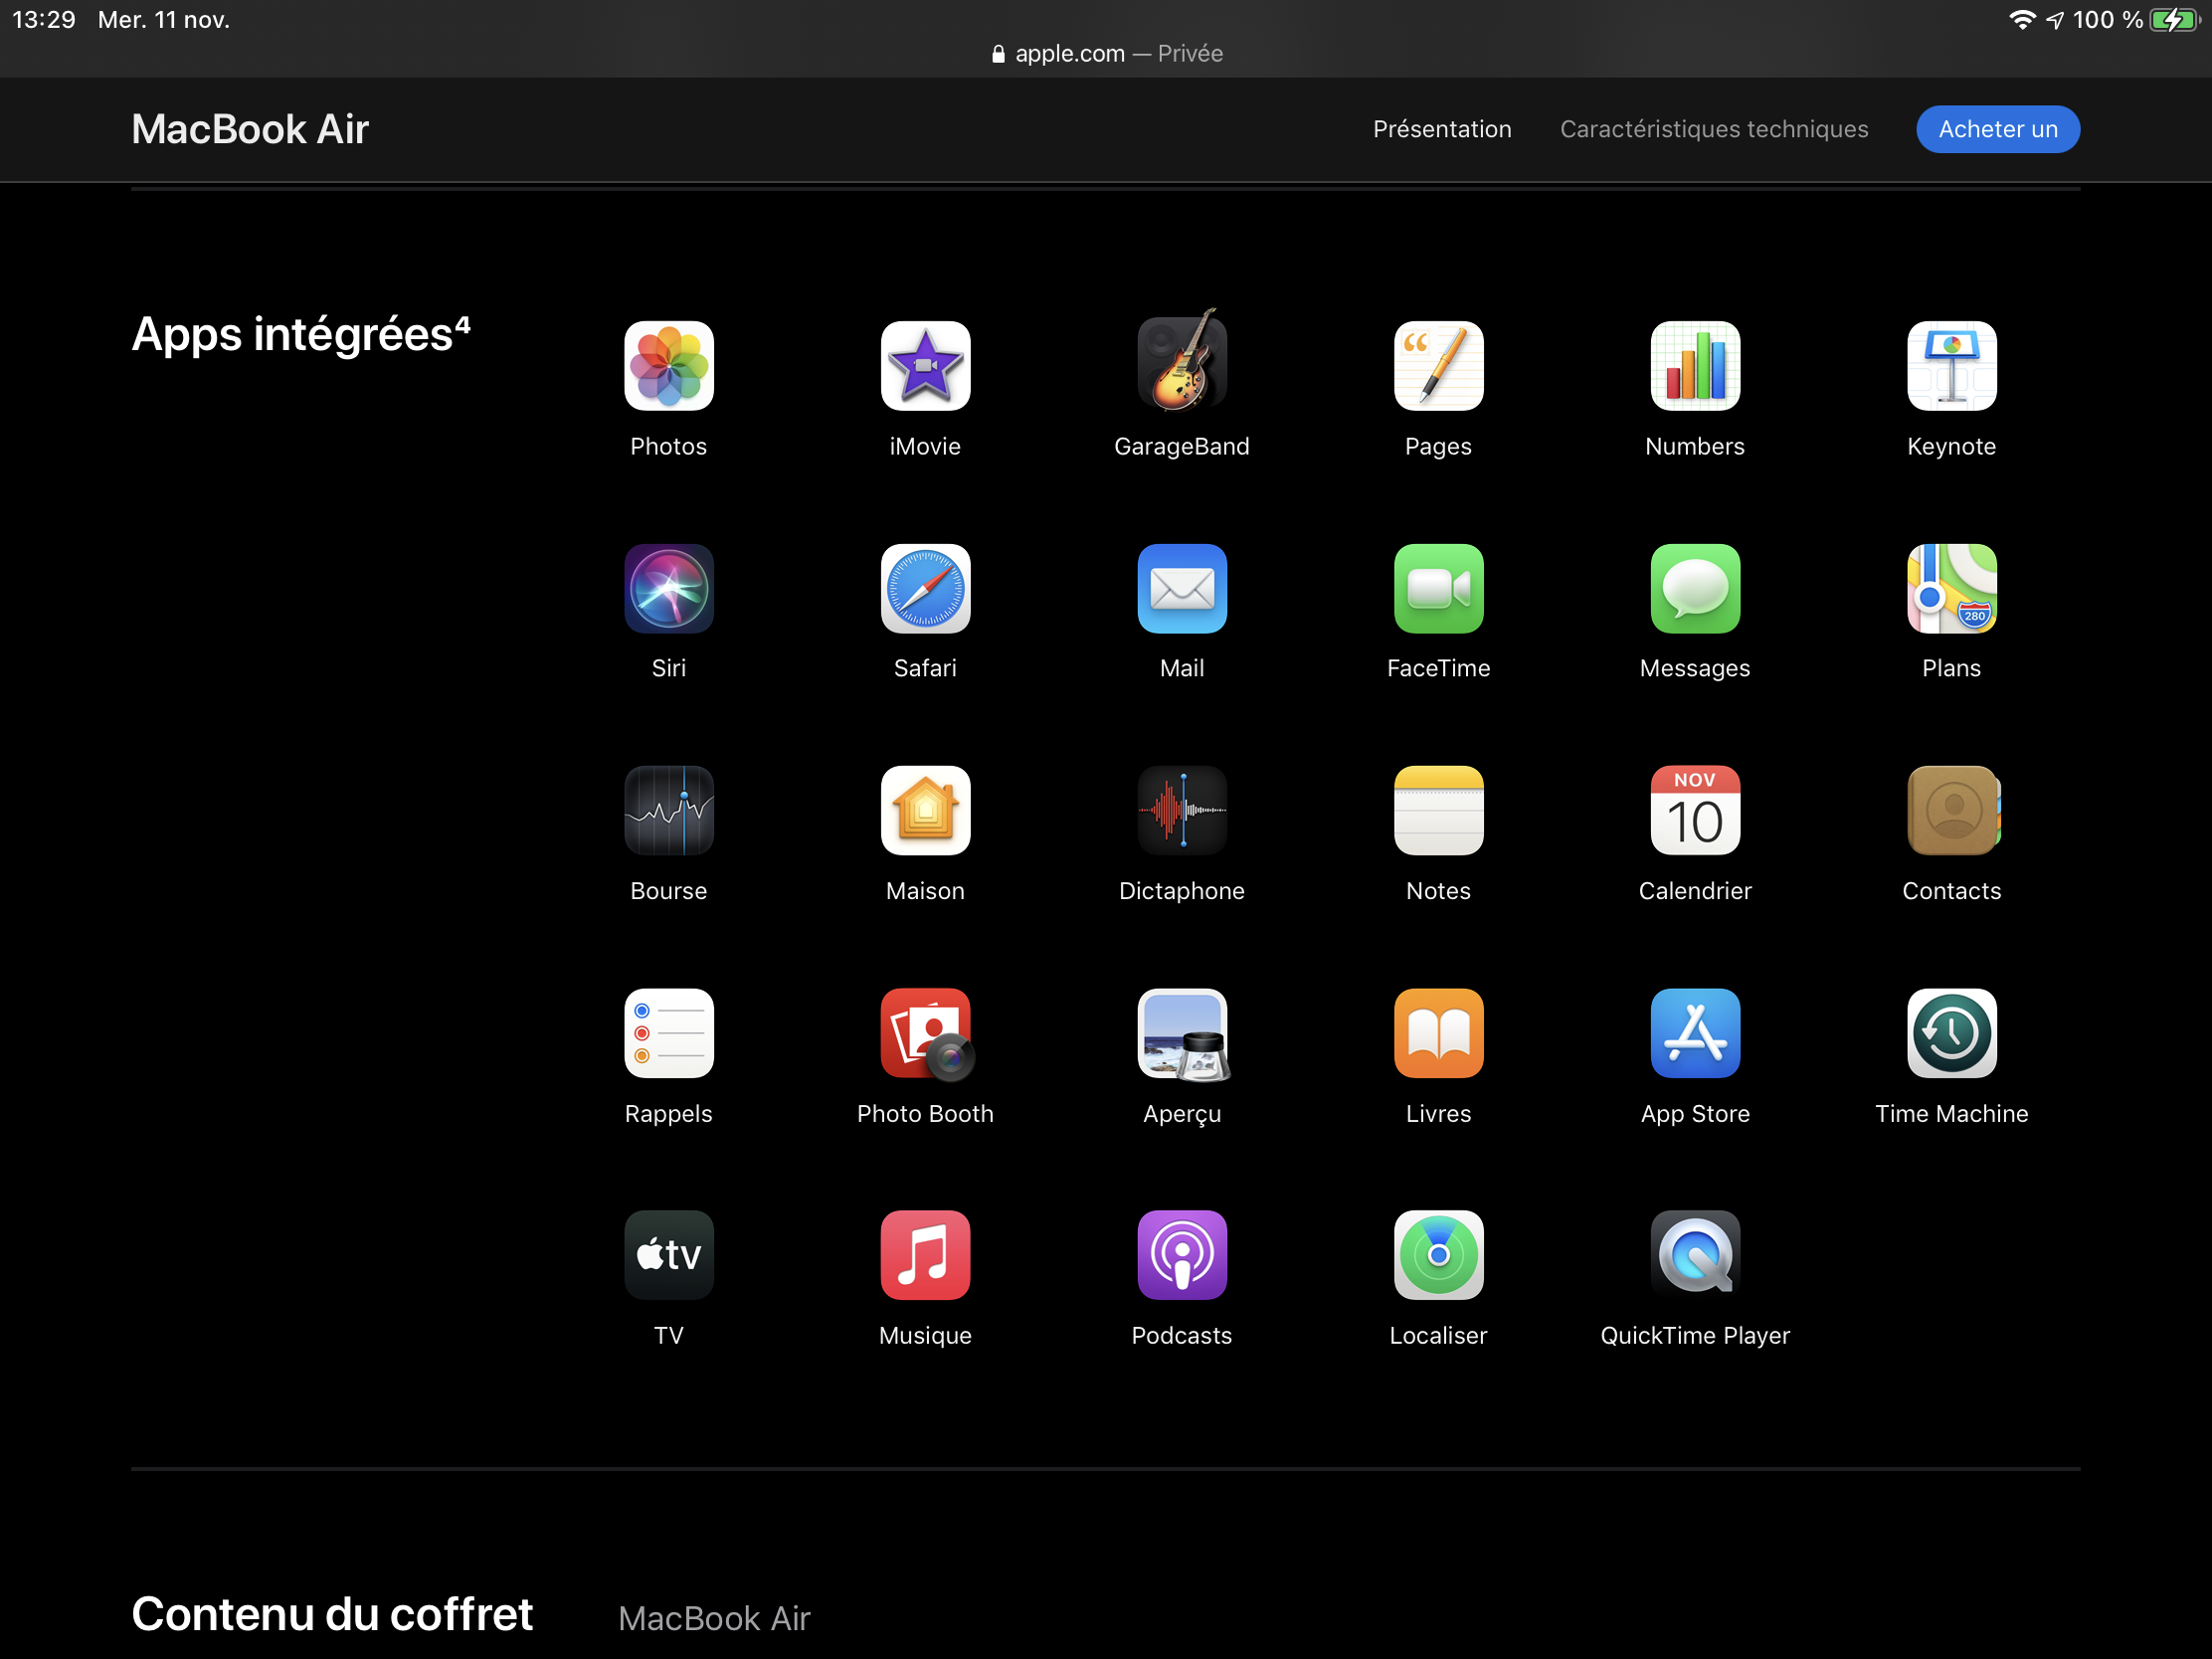The width and height of the screenshot is (2212, 1659).
Task: Click the Photos app icon
Action: point(668,366)
